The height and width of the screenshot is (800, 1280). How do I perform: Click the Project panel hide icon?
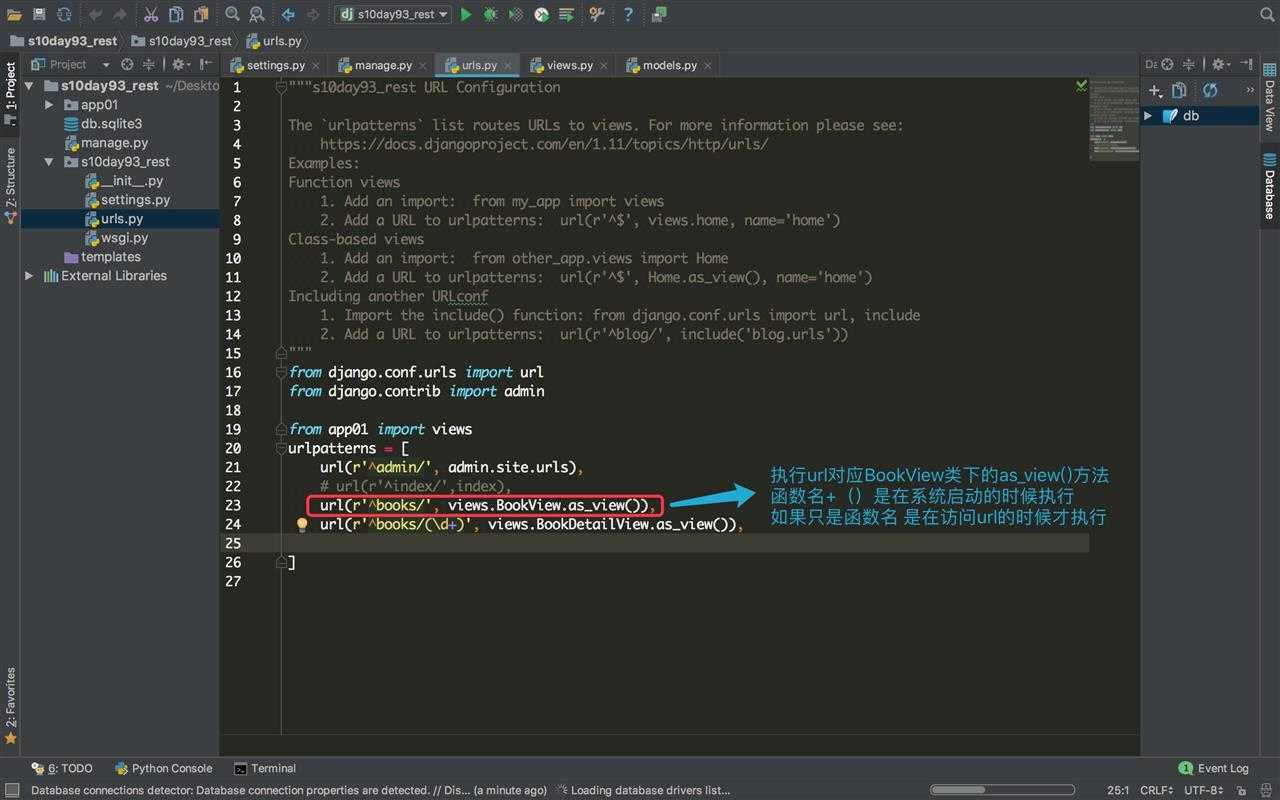pyautogui.click(x=207, y=64)
